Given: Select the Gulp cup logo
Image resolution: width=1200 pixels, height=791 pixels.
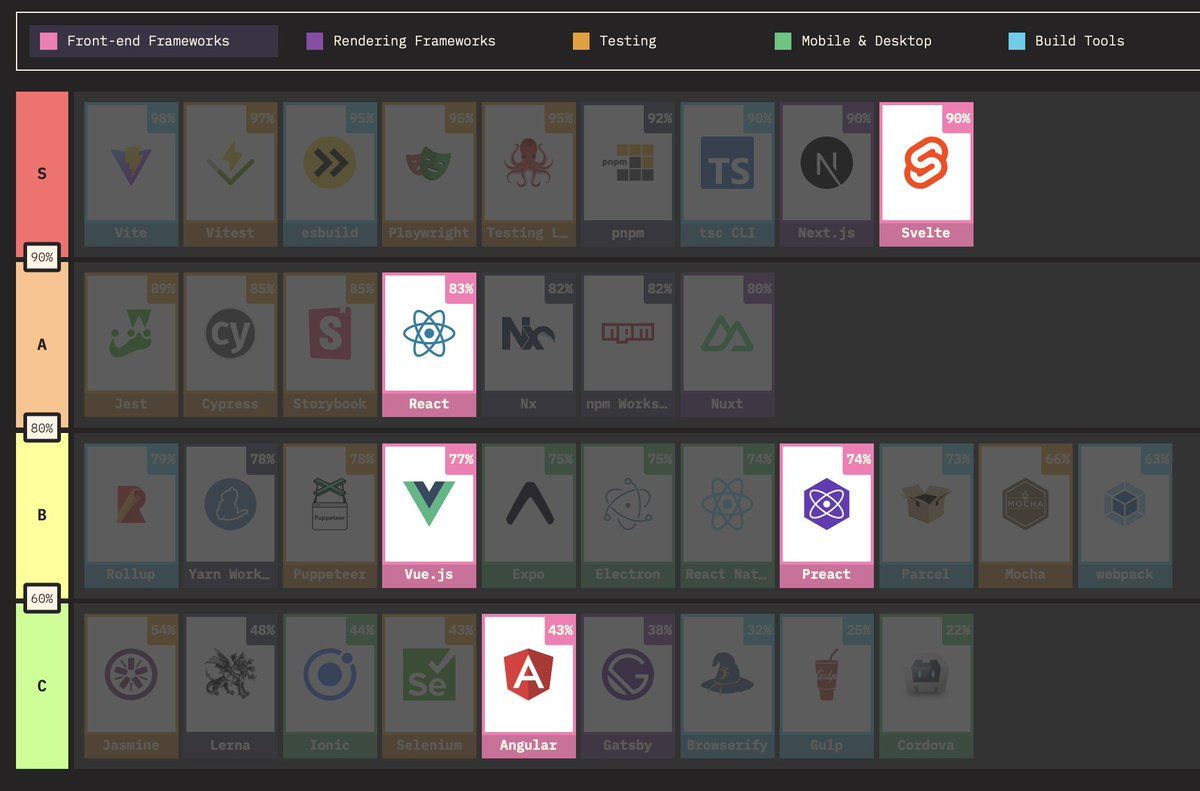Looking at the screenshot, I should [826, 675].
